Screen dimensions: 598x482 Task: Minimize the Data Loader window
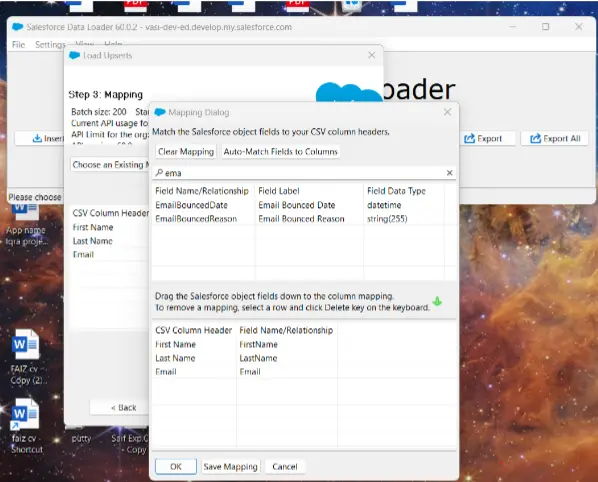[x=513, y=27]
